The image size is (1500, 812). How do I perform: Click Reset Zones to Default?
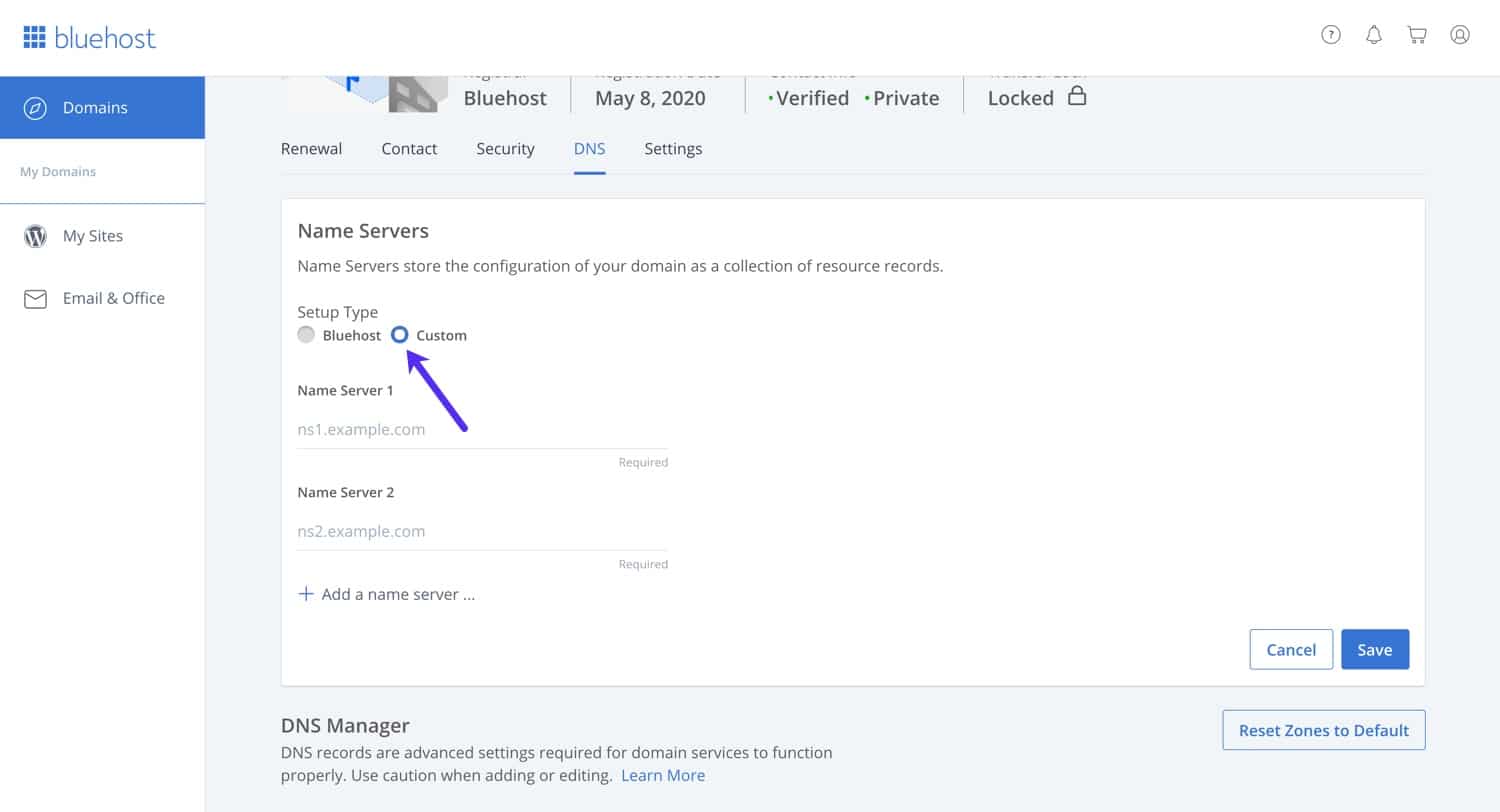1323,730
